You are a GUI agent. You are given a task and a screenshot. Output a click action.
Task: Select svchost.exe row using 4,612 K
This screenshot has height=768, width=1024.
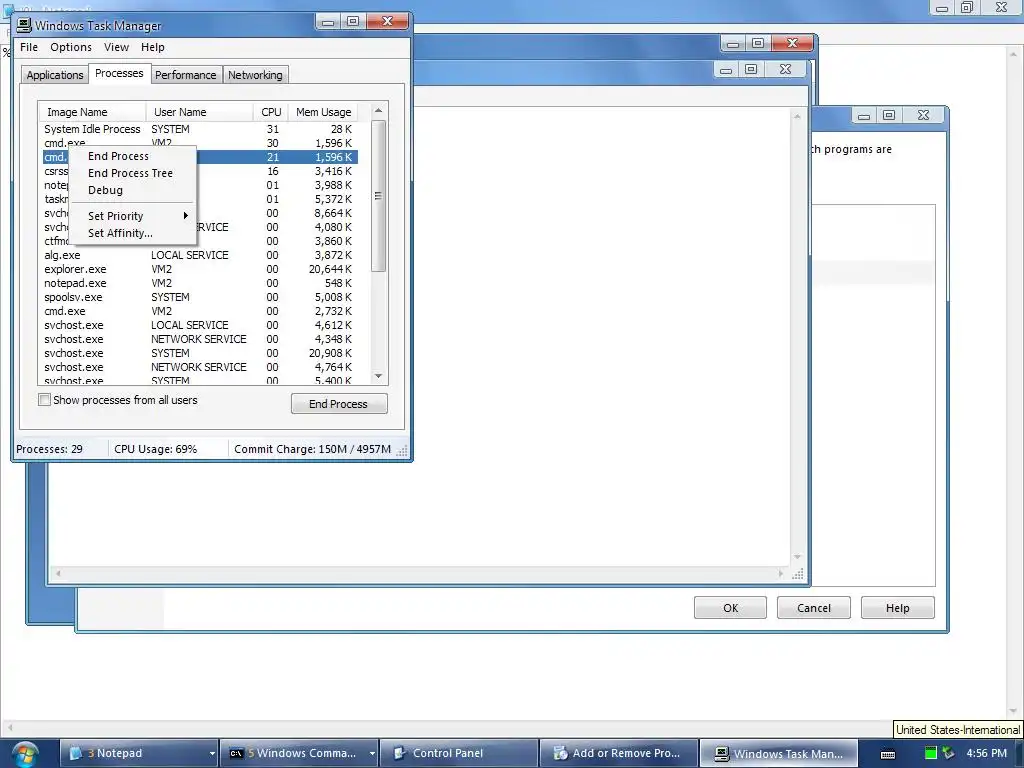200,325
